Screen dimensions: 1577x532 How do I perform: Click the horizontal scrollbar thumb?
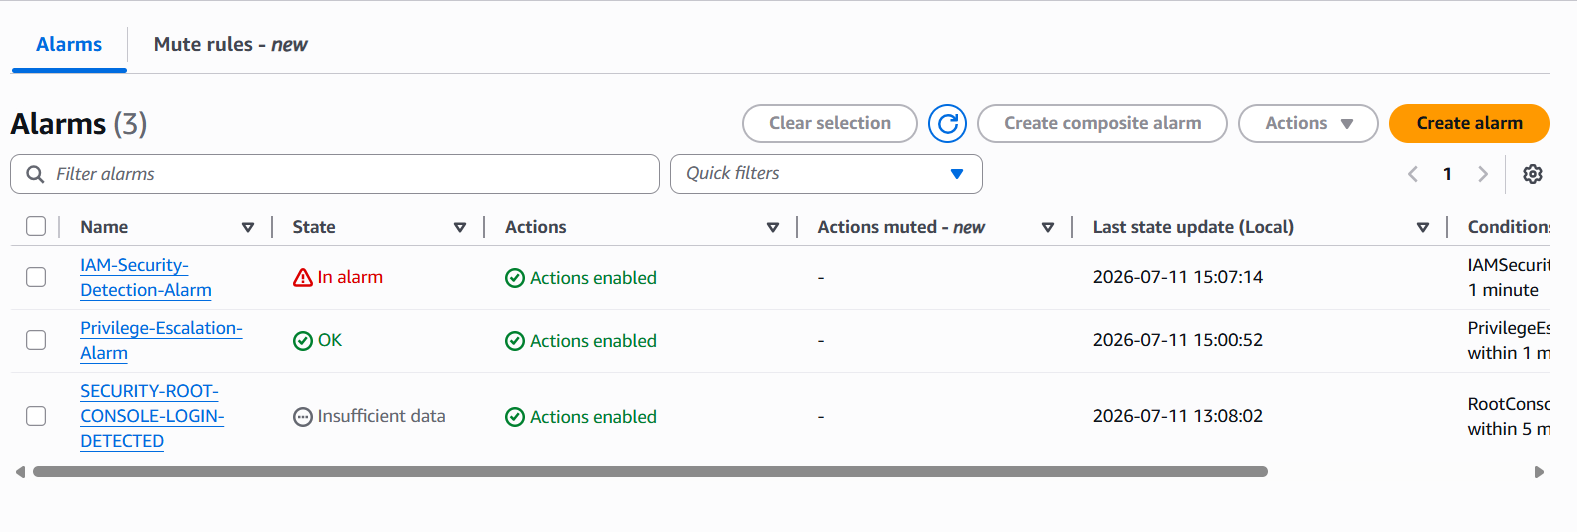(650, 471)
